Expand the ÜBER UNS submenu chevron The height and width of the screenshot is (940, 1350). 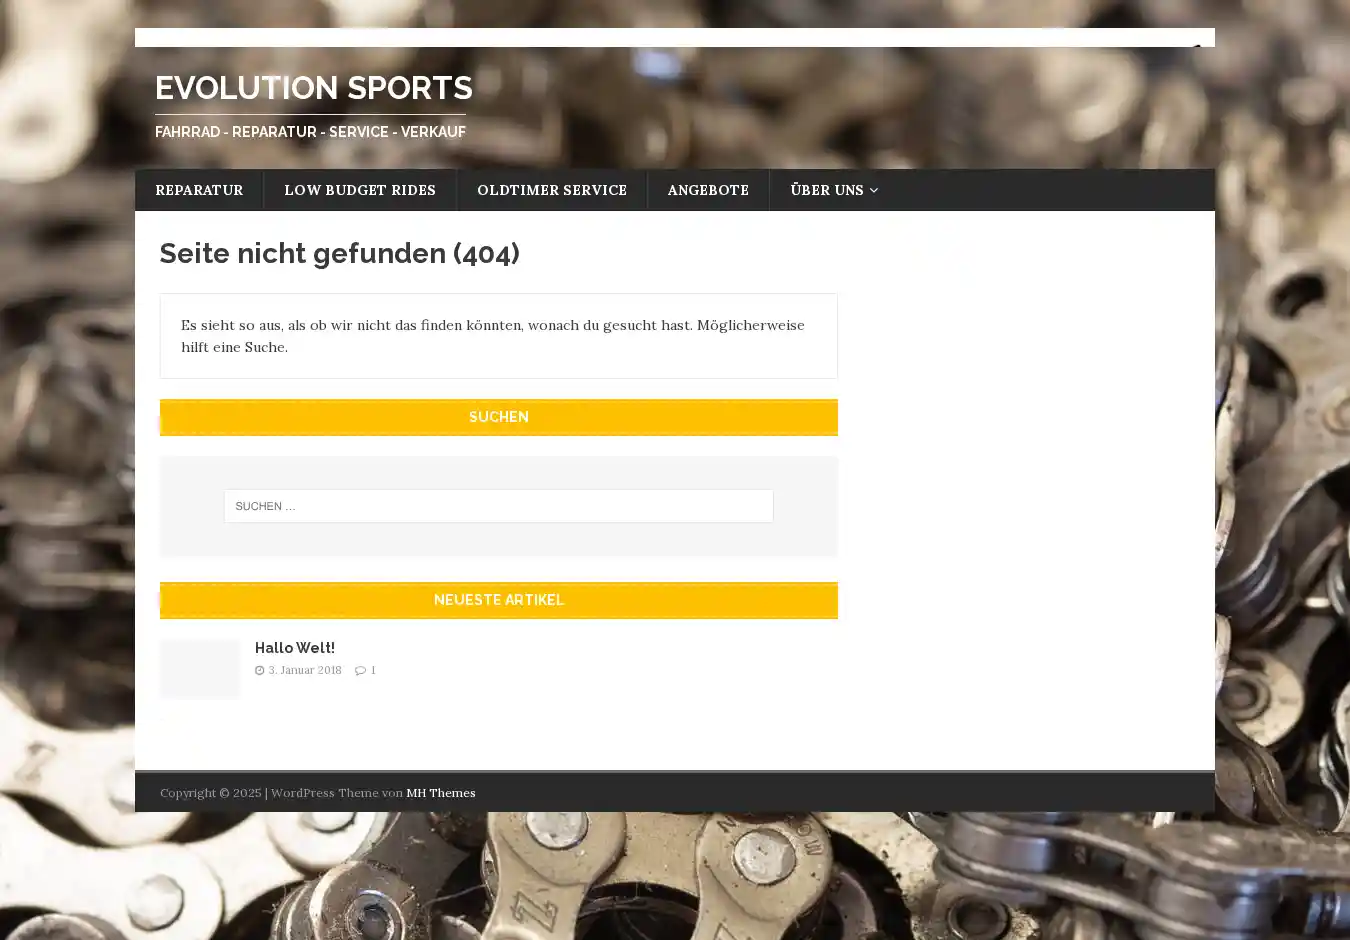[x=874, y=191]
